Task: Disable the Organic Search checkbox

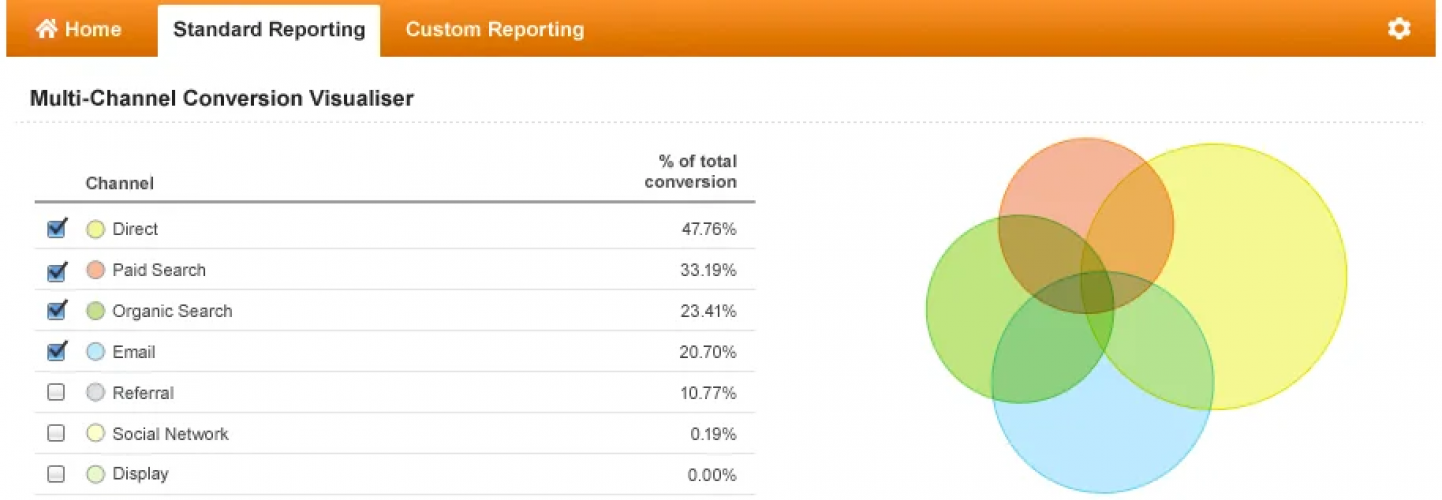Action: point(57,311)
